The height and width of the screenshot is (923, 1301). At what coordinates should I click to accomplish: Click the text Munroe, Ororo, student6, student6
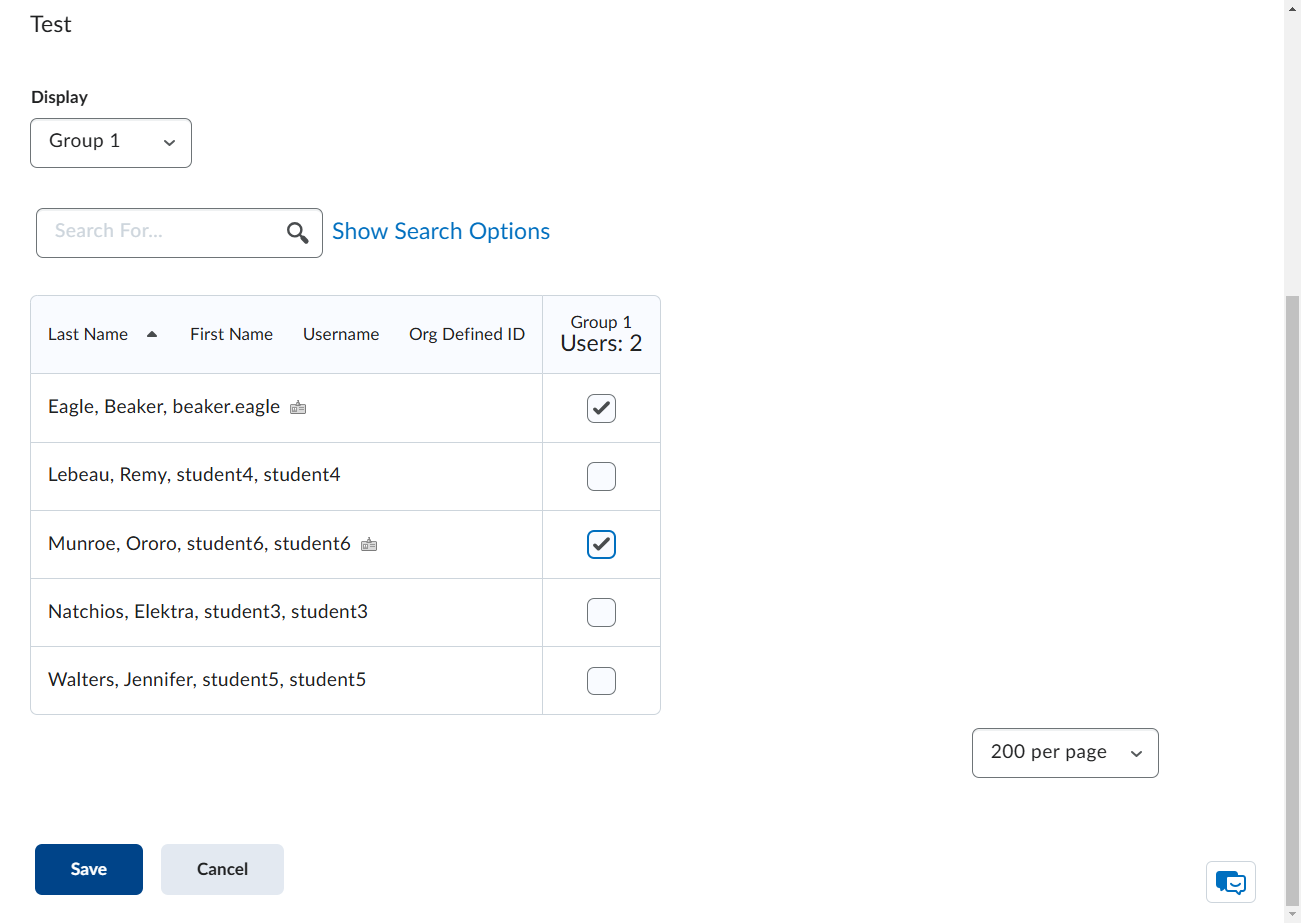[199, 543]
